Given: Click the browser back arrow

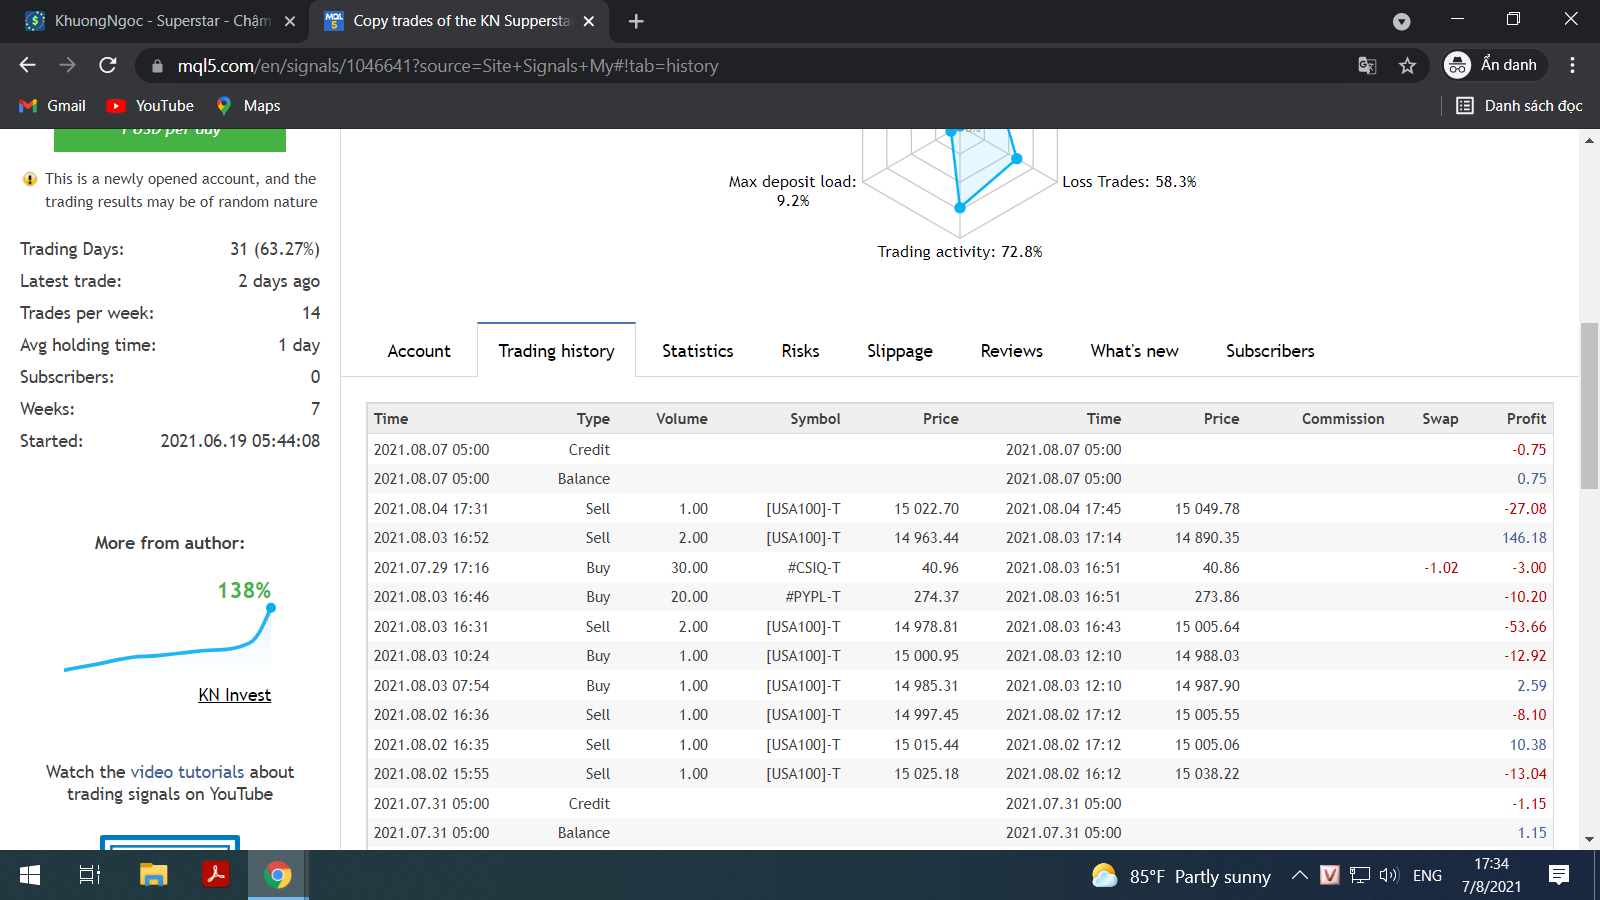Looking at the screenshot, I should click(27, 65).
